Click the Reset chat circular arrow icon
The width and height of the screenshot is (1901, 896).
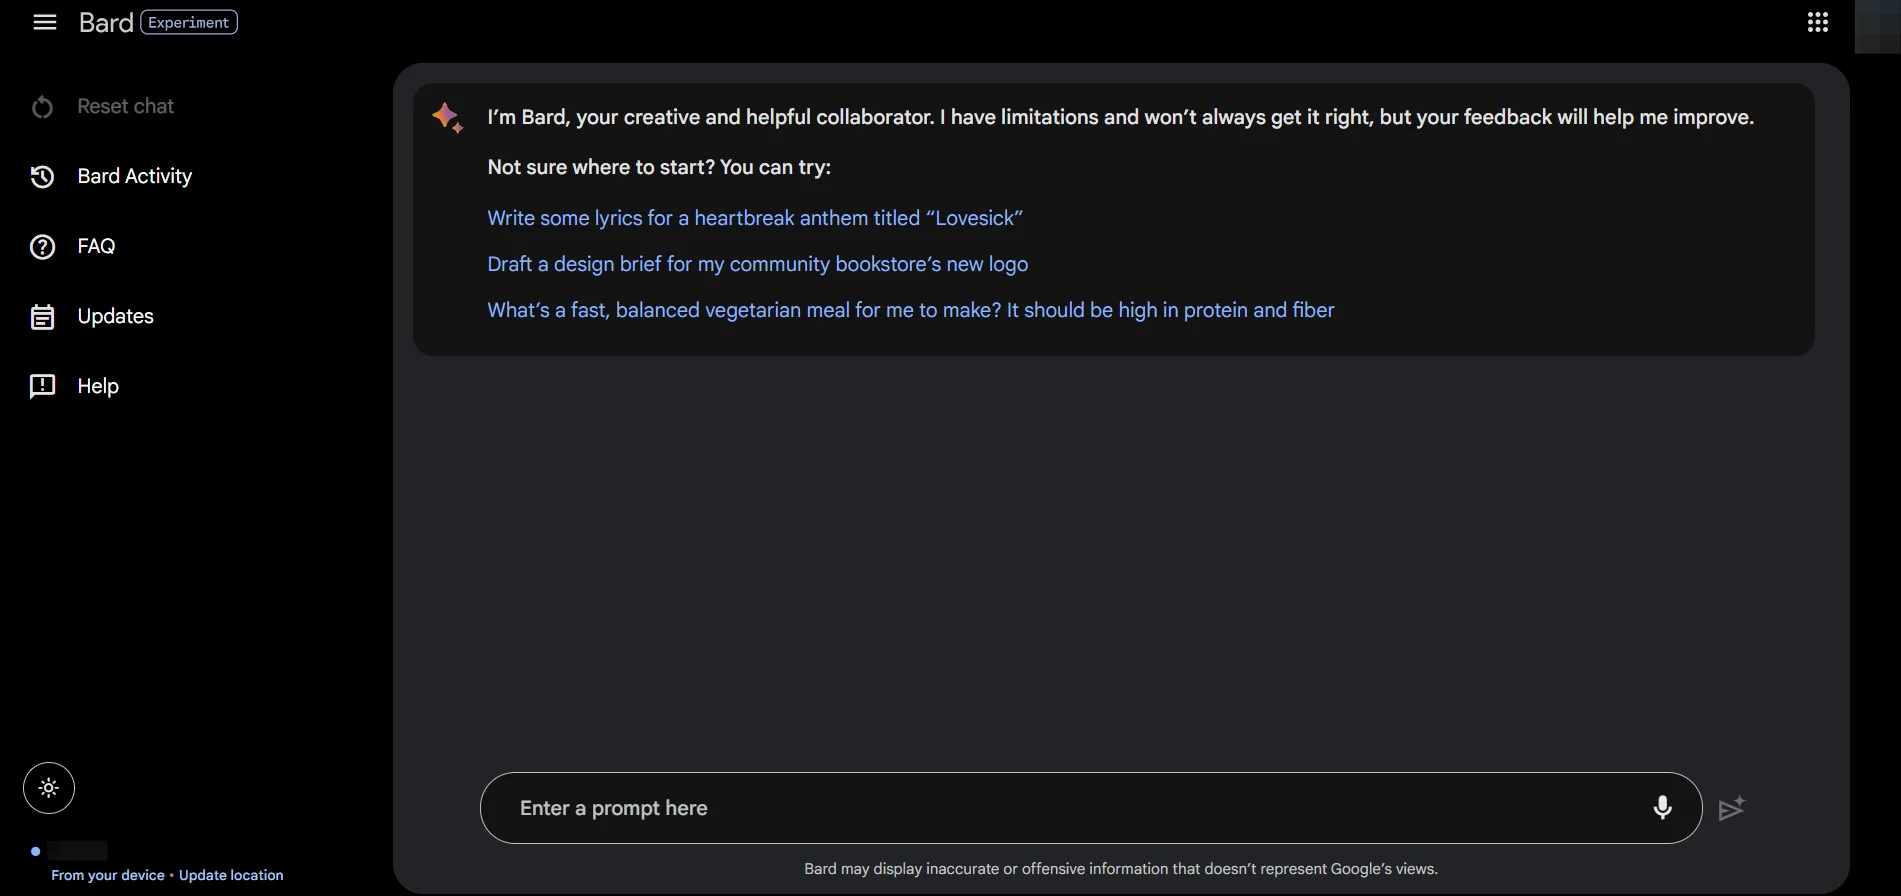click(42, 107)
